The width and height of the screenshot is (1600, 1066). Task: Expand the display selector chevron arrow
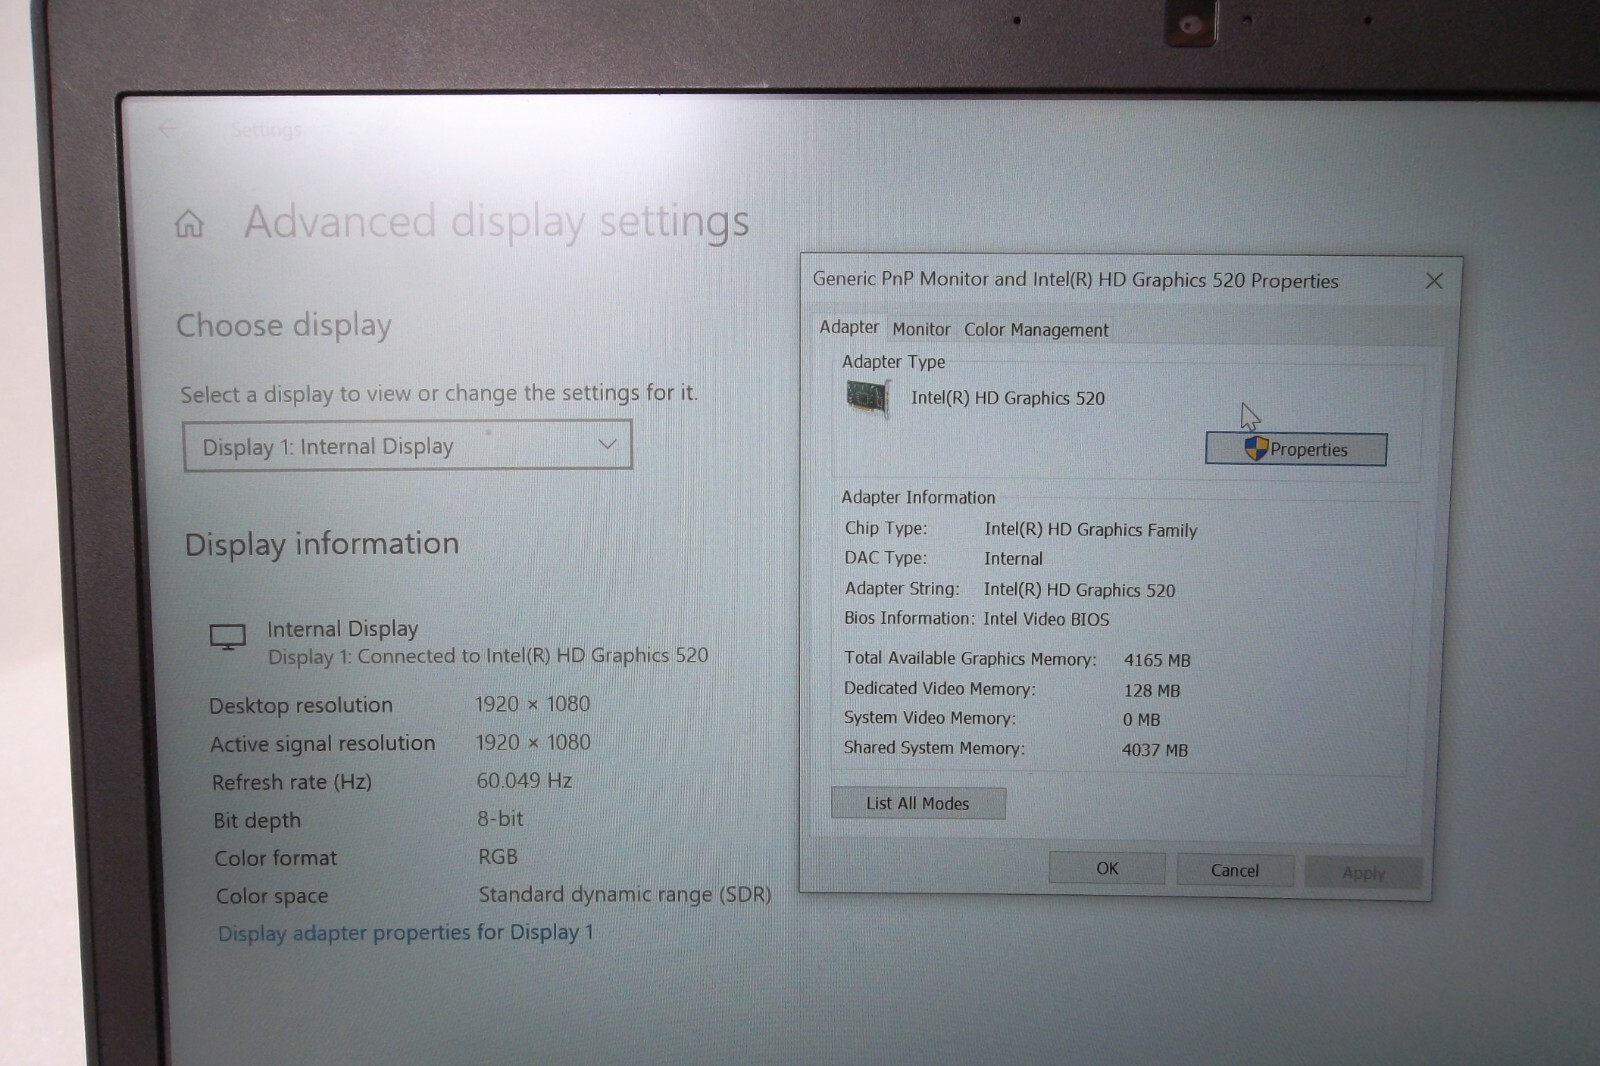[607, 444]
